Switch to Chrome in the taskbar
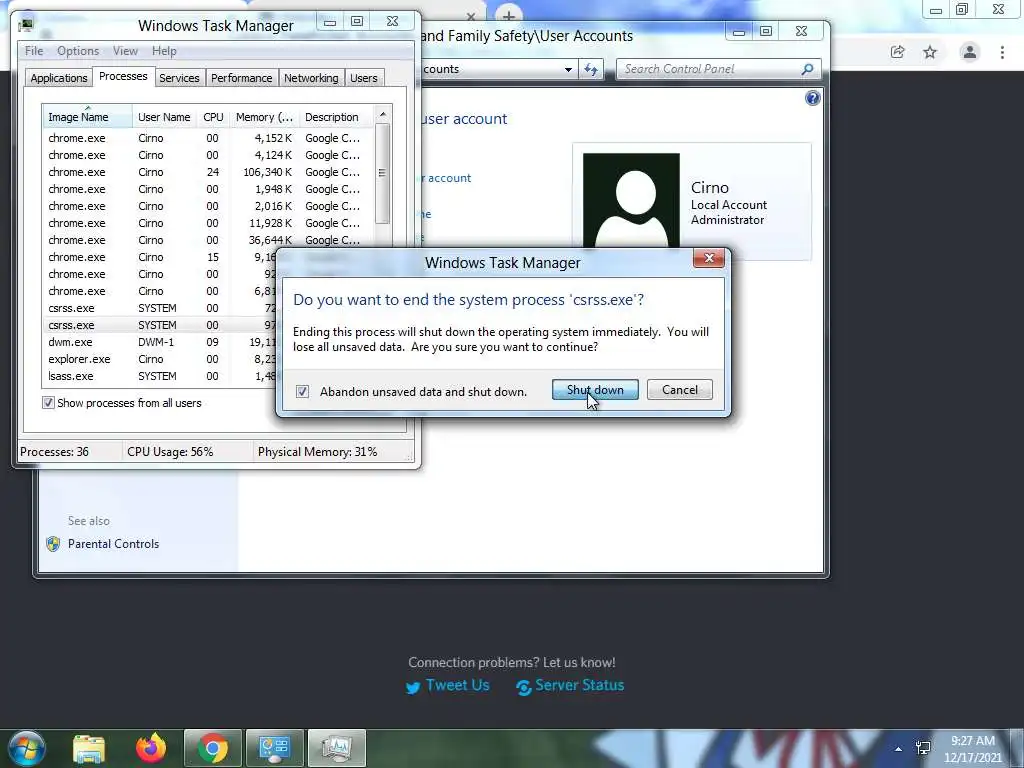 (x=213, y=748)
